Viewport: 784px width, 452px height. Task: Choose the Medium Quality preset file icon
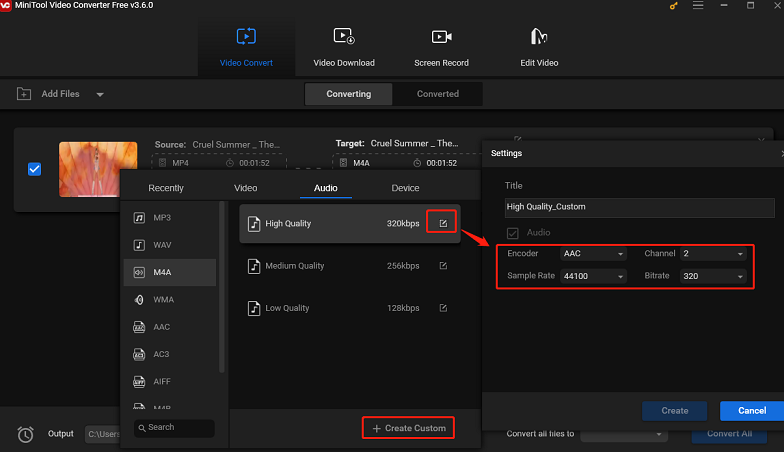pyautogui.click(x=254, y=266)
